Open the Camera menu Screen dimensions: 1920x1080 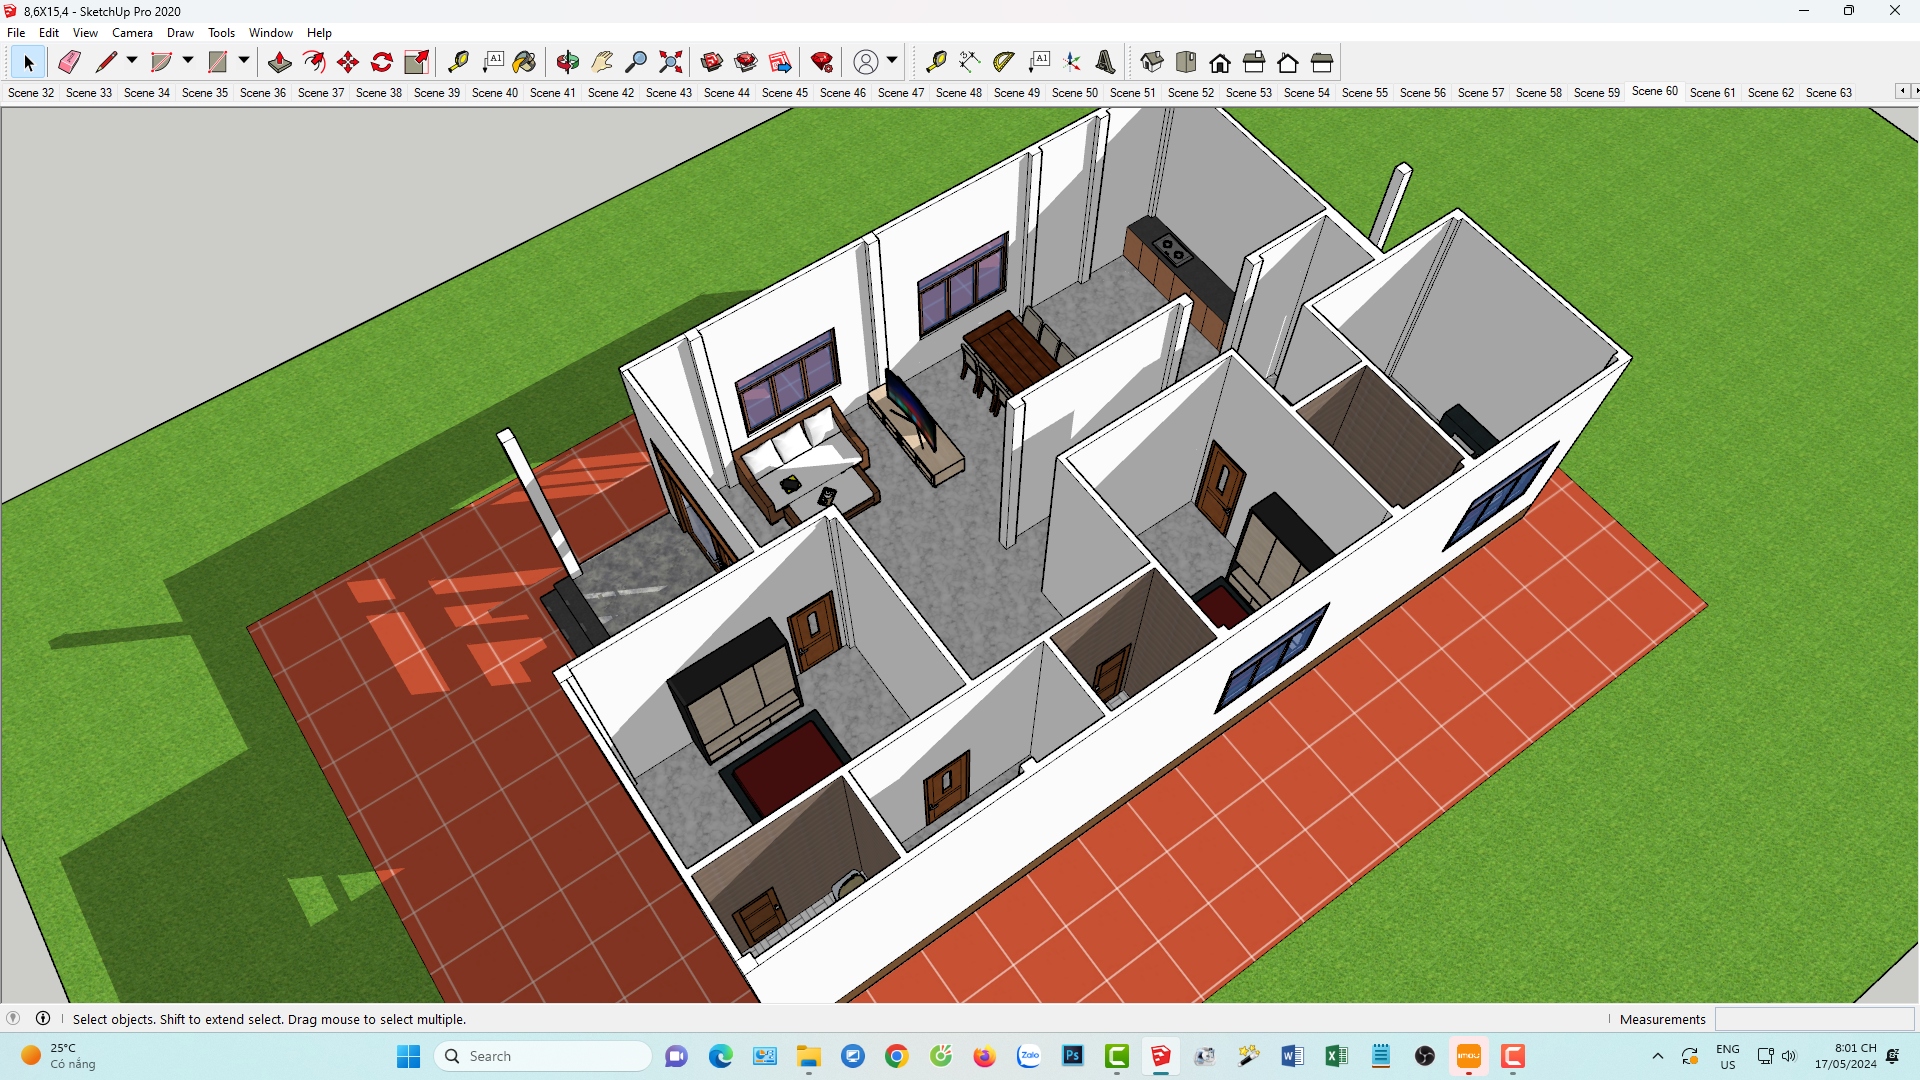[x=132, y=33]
